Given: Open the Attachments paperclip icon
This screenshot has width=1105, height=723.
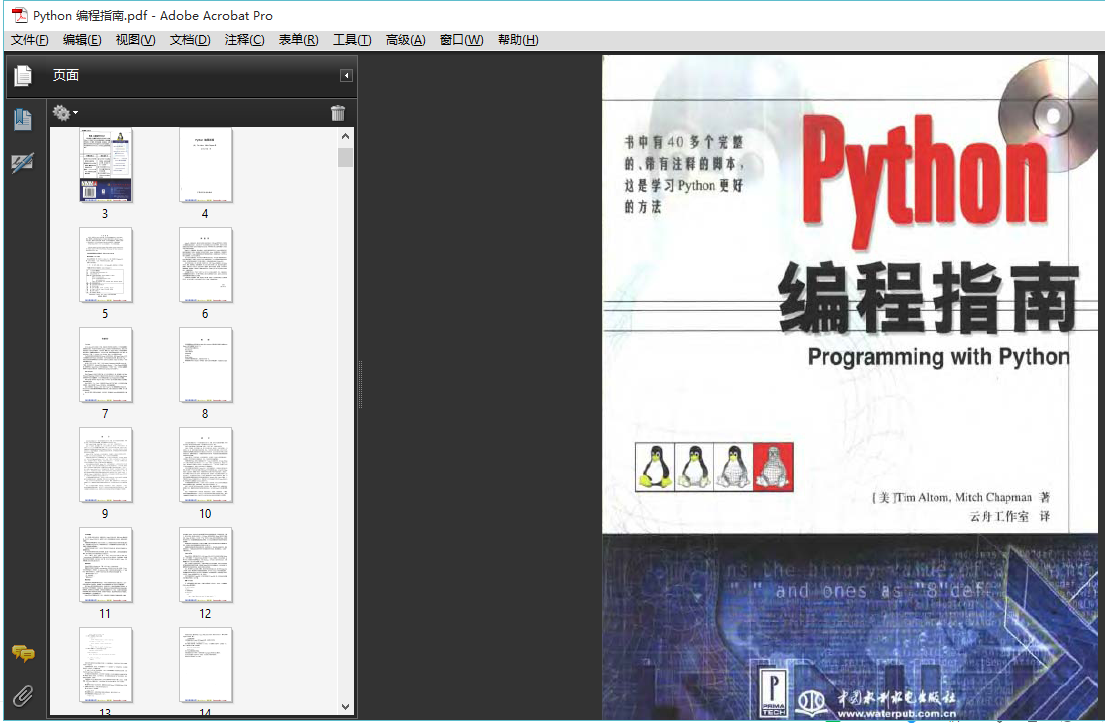Looking at the screenshot, I should 23,696.
